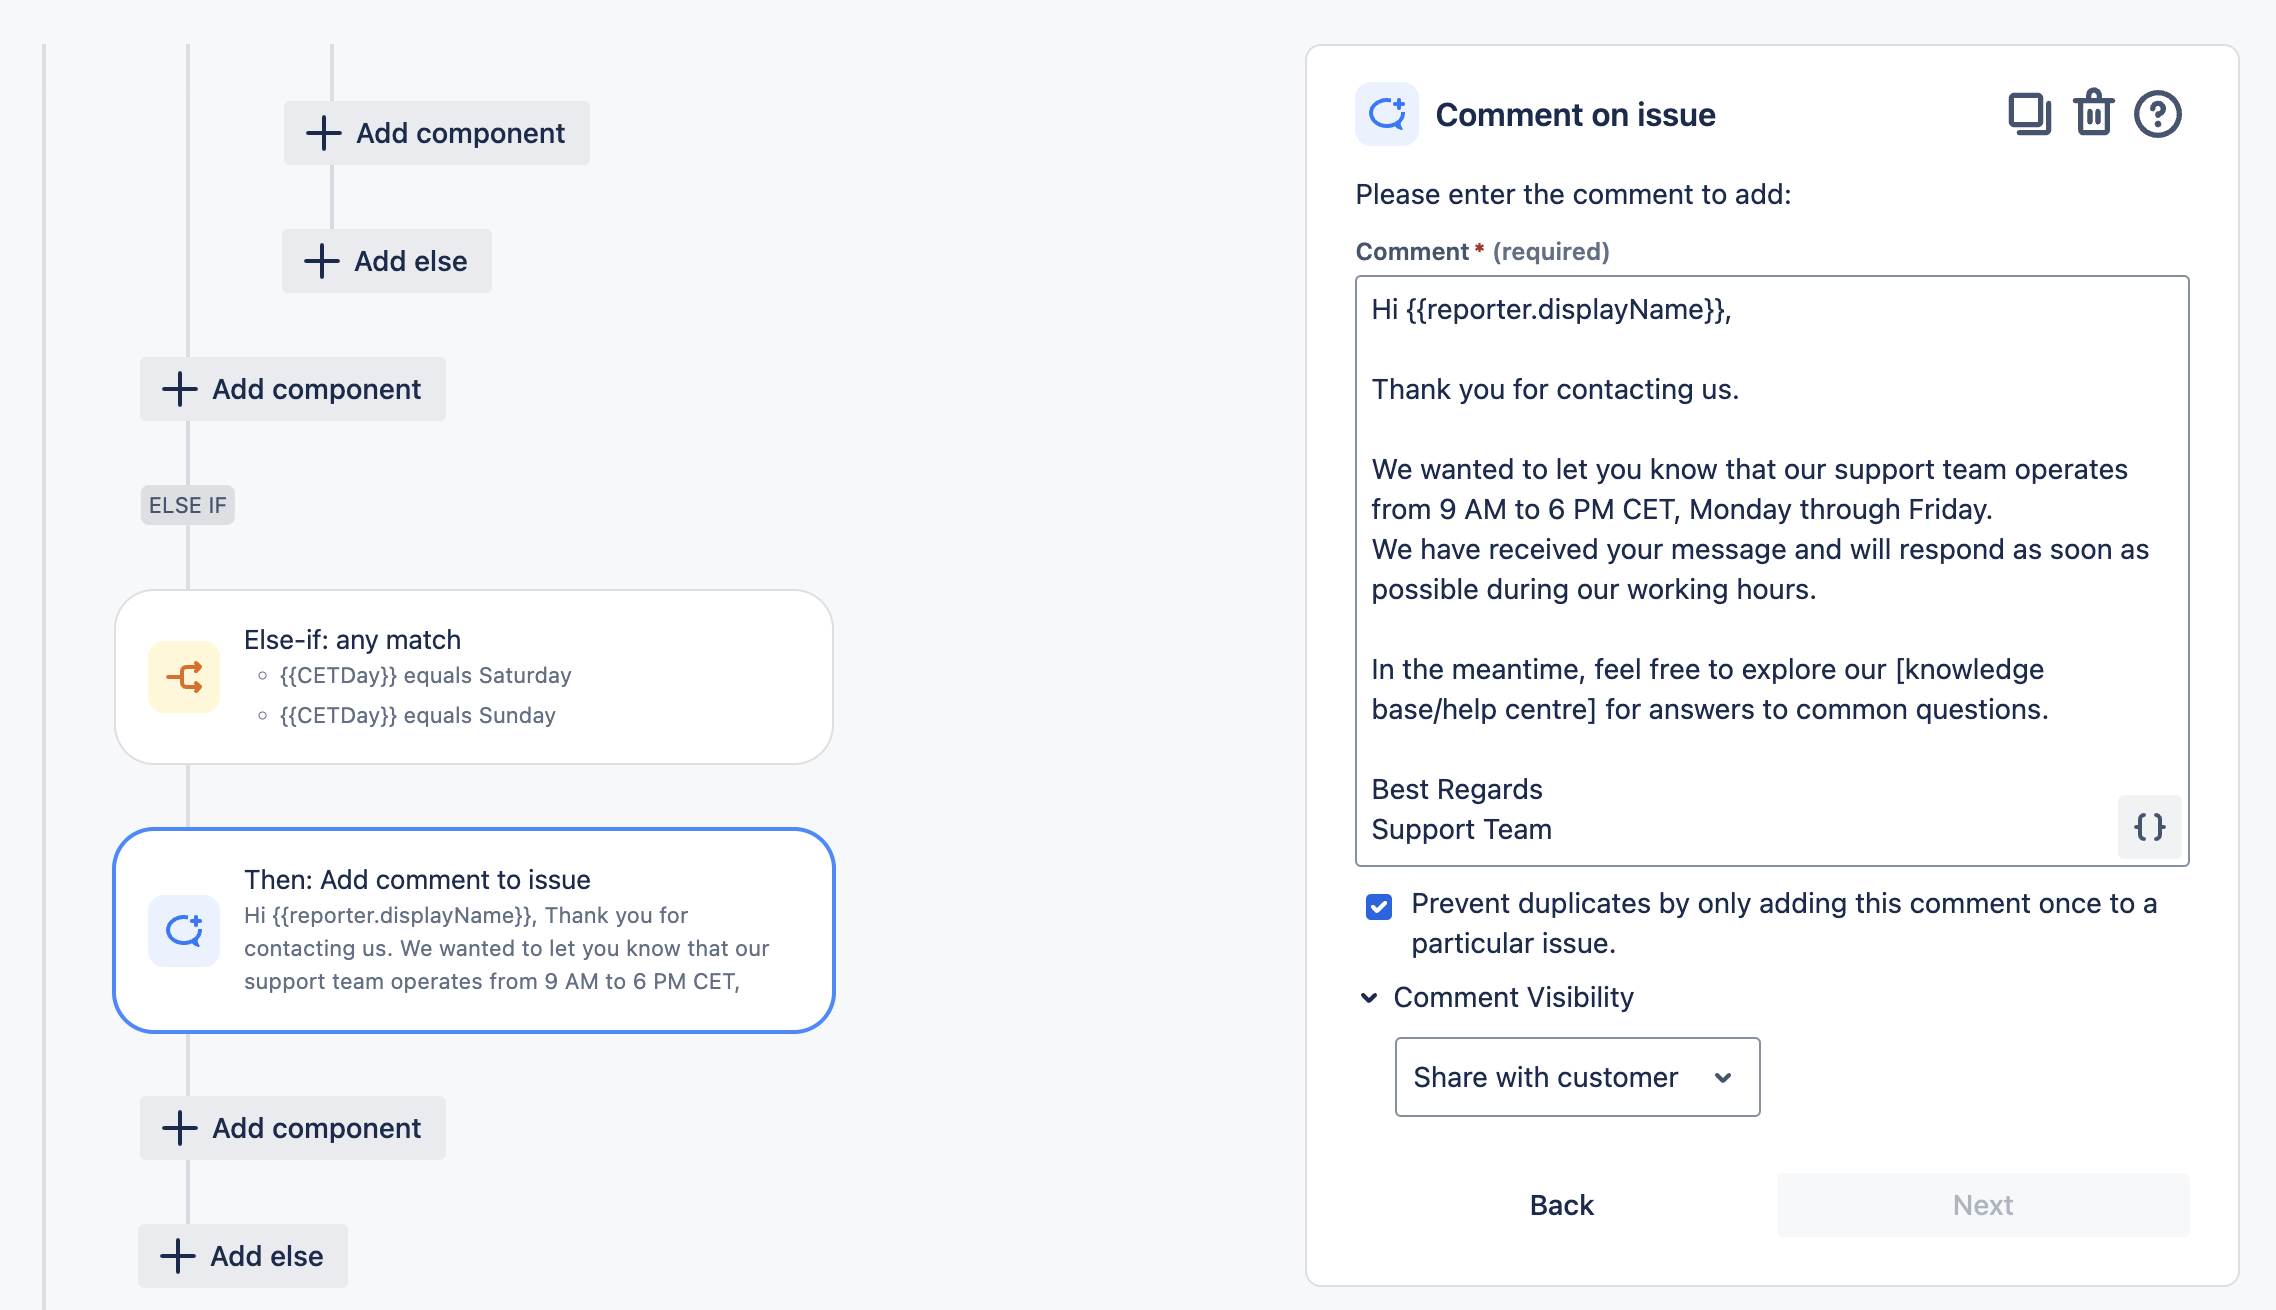Click the upper Add else button
Image resolution: width=2276 pixels, height=1310 pixels.
[x=387, y=261]
